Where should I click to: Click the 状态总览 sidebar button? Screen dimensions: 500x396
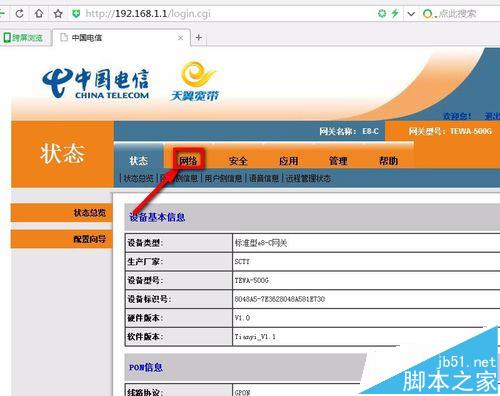coord(61,213)
